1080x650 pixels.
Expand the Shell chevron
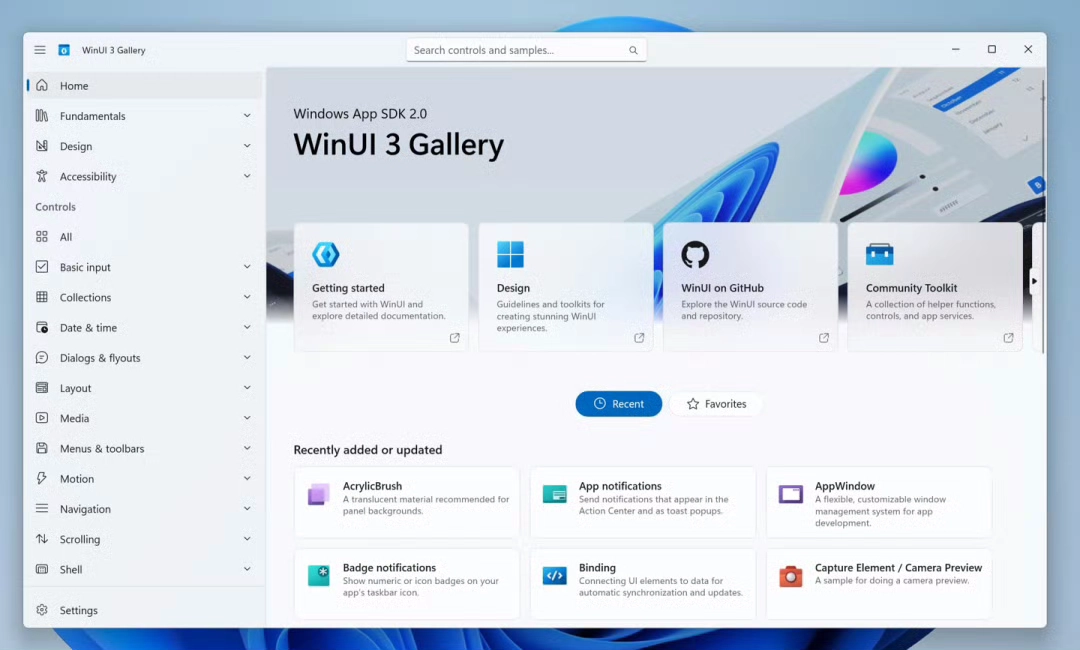click(x=247, y=569)
